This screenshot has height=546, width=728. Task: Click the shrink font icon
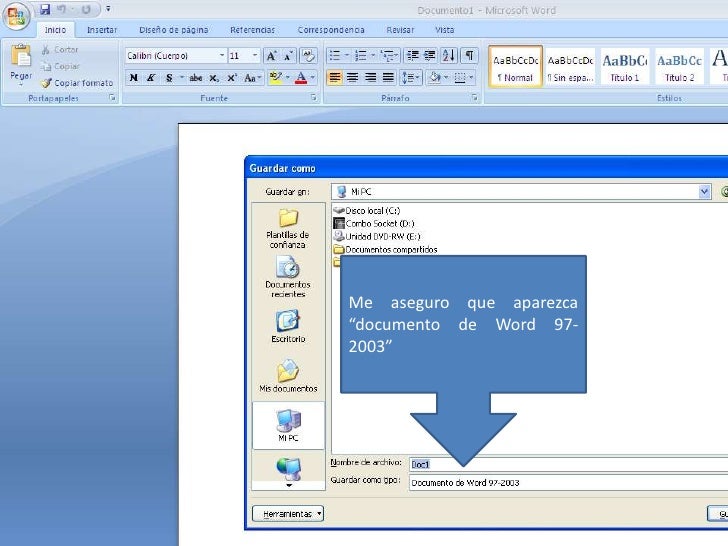pos(288,56)
